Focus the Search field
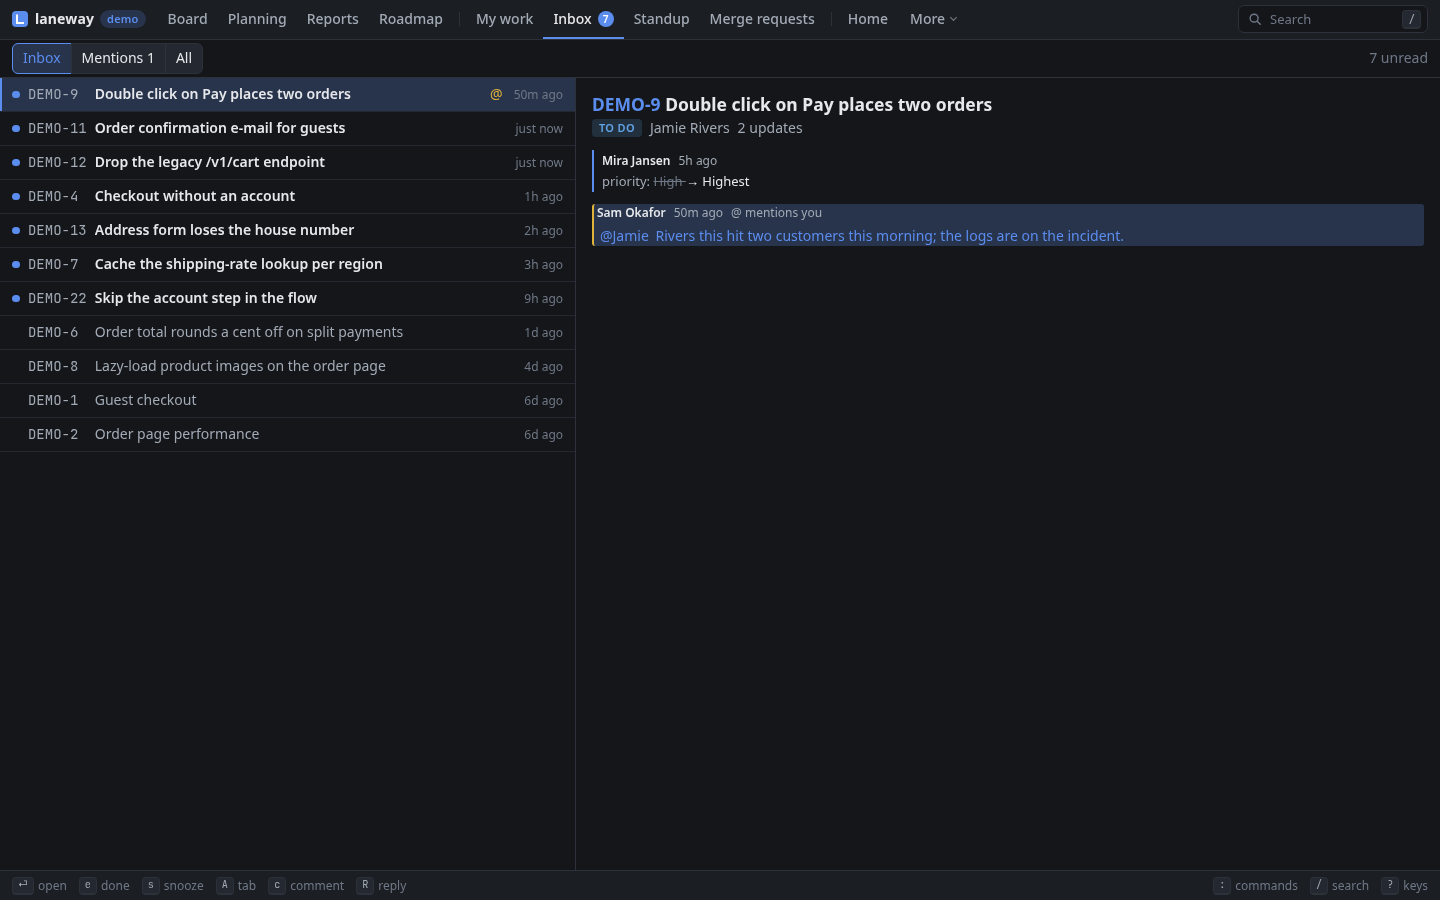This screenshot has height=900, width=1440. [1332, 19]
